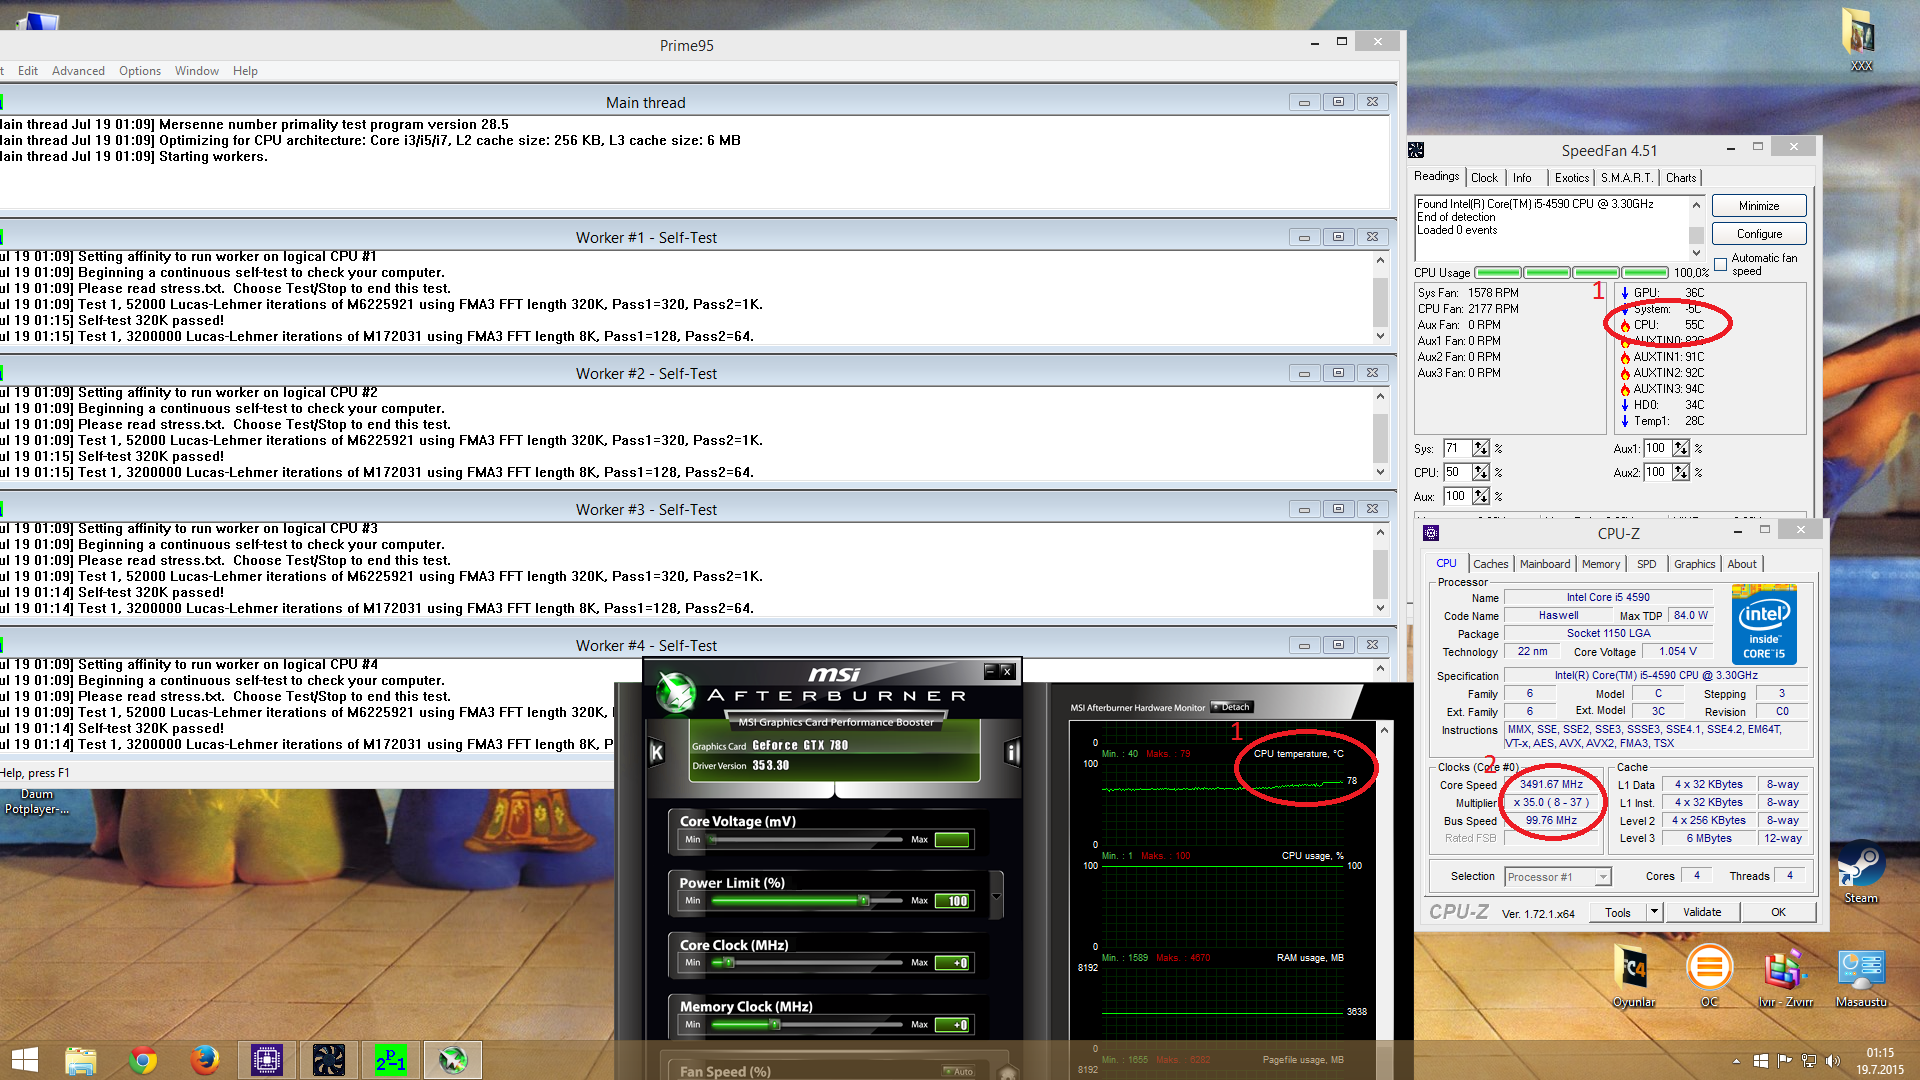Open the Advanced menu in Prime95
Viewport: 1920px width, 1080px height.
pyautogui.click(x=78, y=71)
